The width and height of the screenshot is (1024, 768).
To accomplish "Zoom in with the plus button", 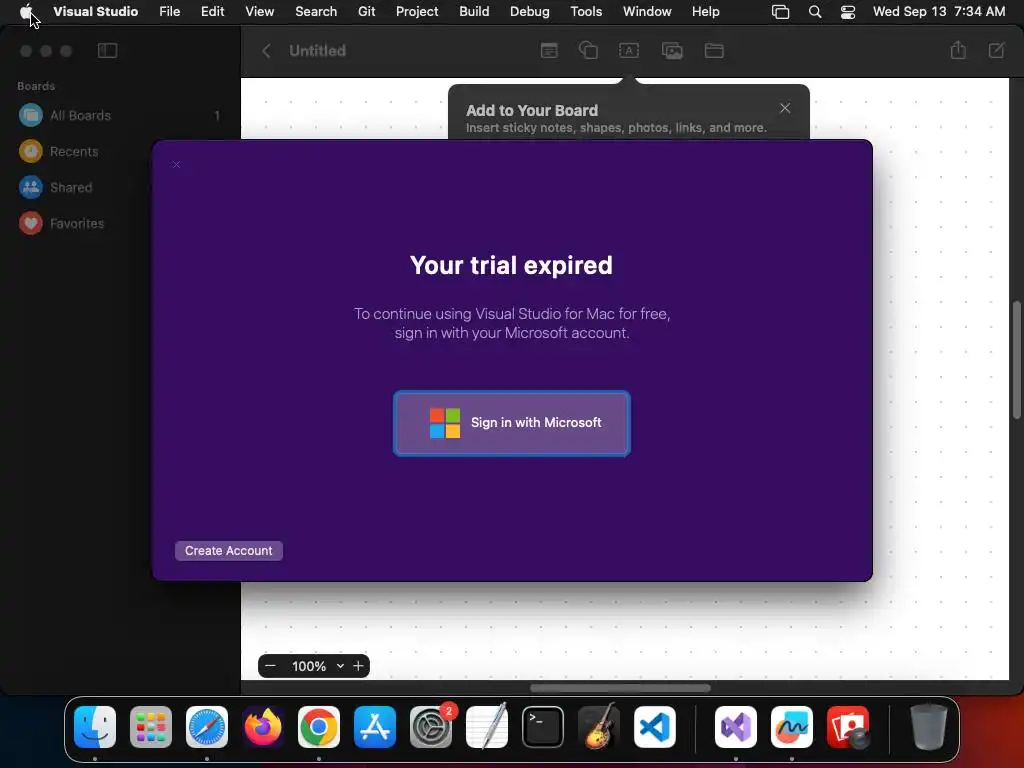I will click(x=358, y=666).
